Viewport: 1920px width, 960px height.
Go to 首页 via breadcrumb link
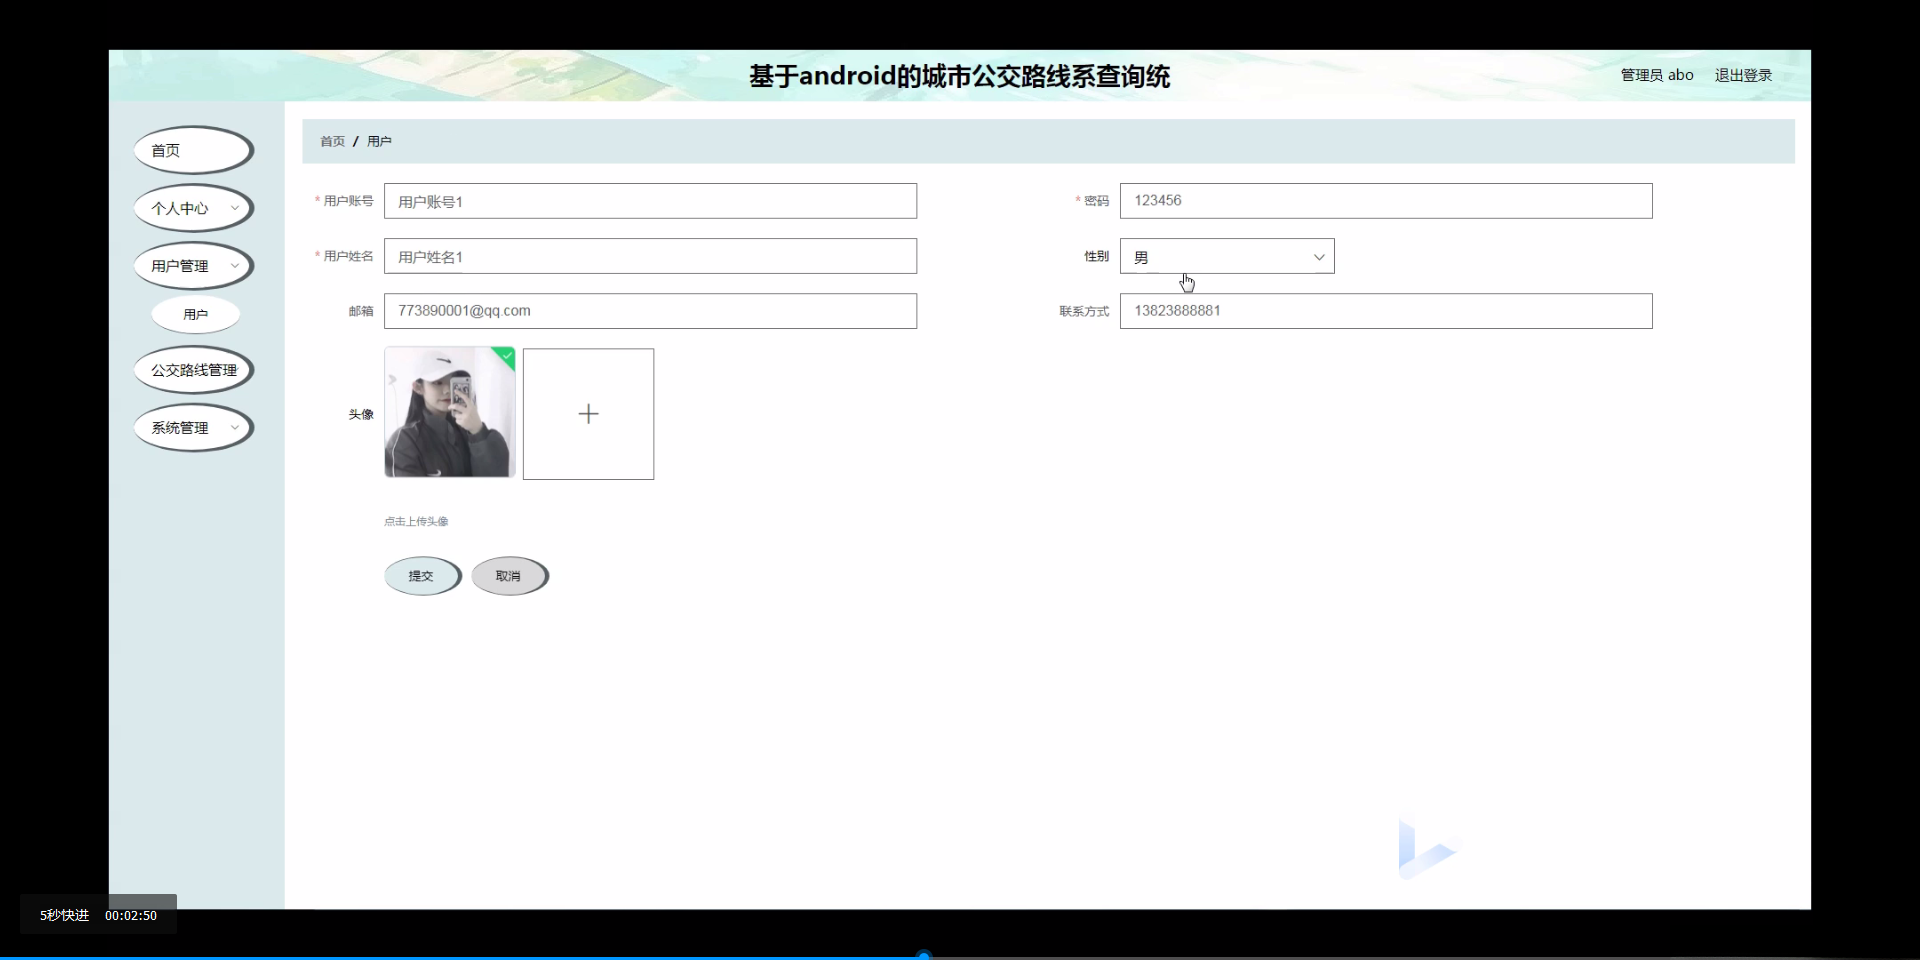click(331, 141)
